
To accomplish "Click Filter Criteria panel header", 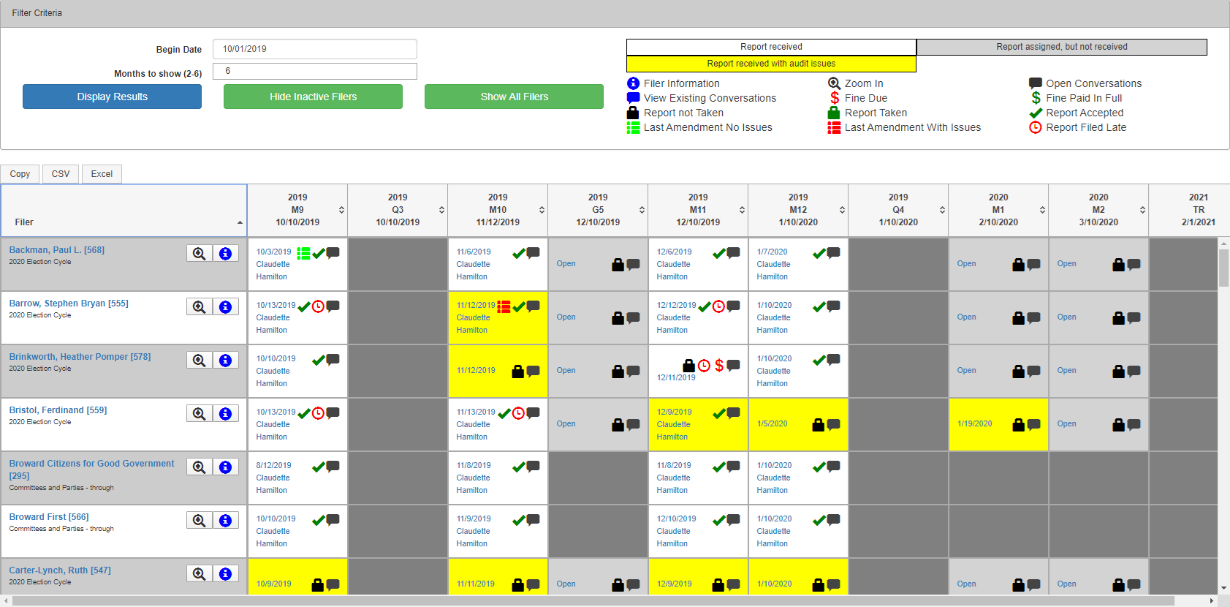I will (615, 13).
